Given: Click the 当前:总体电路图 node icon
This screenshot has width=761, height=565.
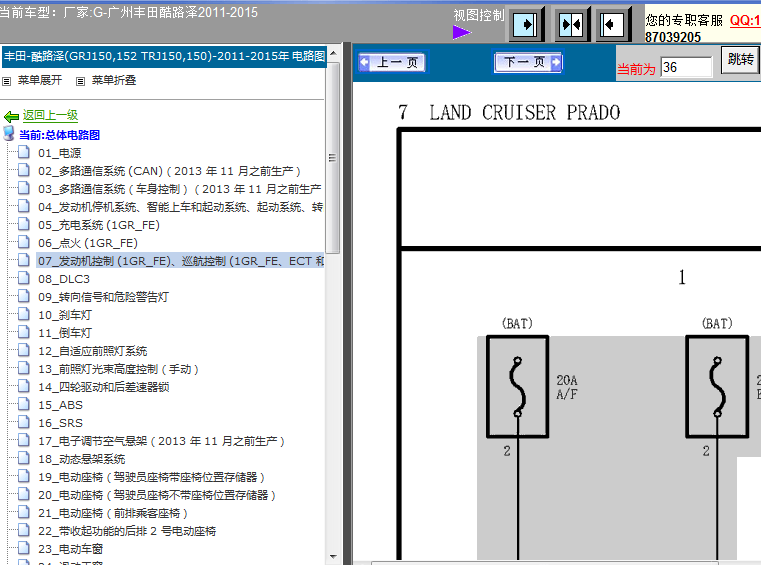Looking at the screenshot, I should [9, 133].
